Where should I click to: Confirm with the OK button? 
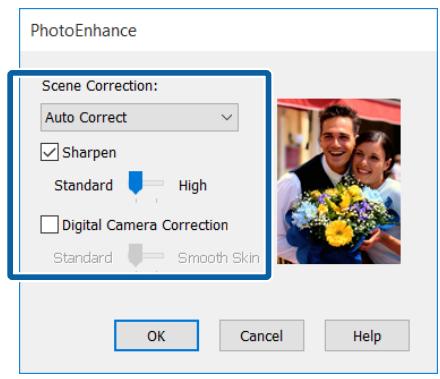click(x=156, y=336)
